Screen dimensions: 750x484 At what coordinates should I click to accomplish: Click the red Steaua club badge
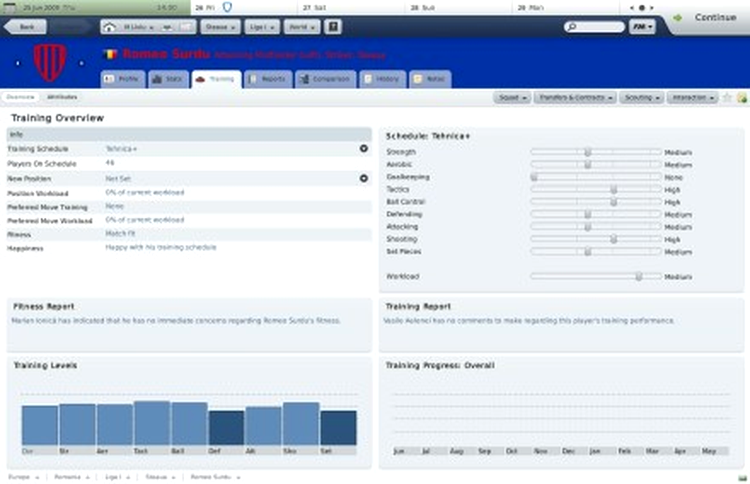50,62
